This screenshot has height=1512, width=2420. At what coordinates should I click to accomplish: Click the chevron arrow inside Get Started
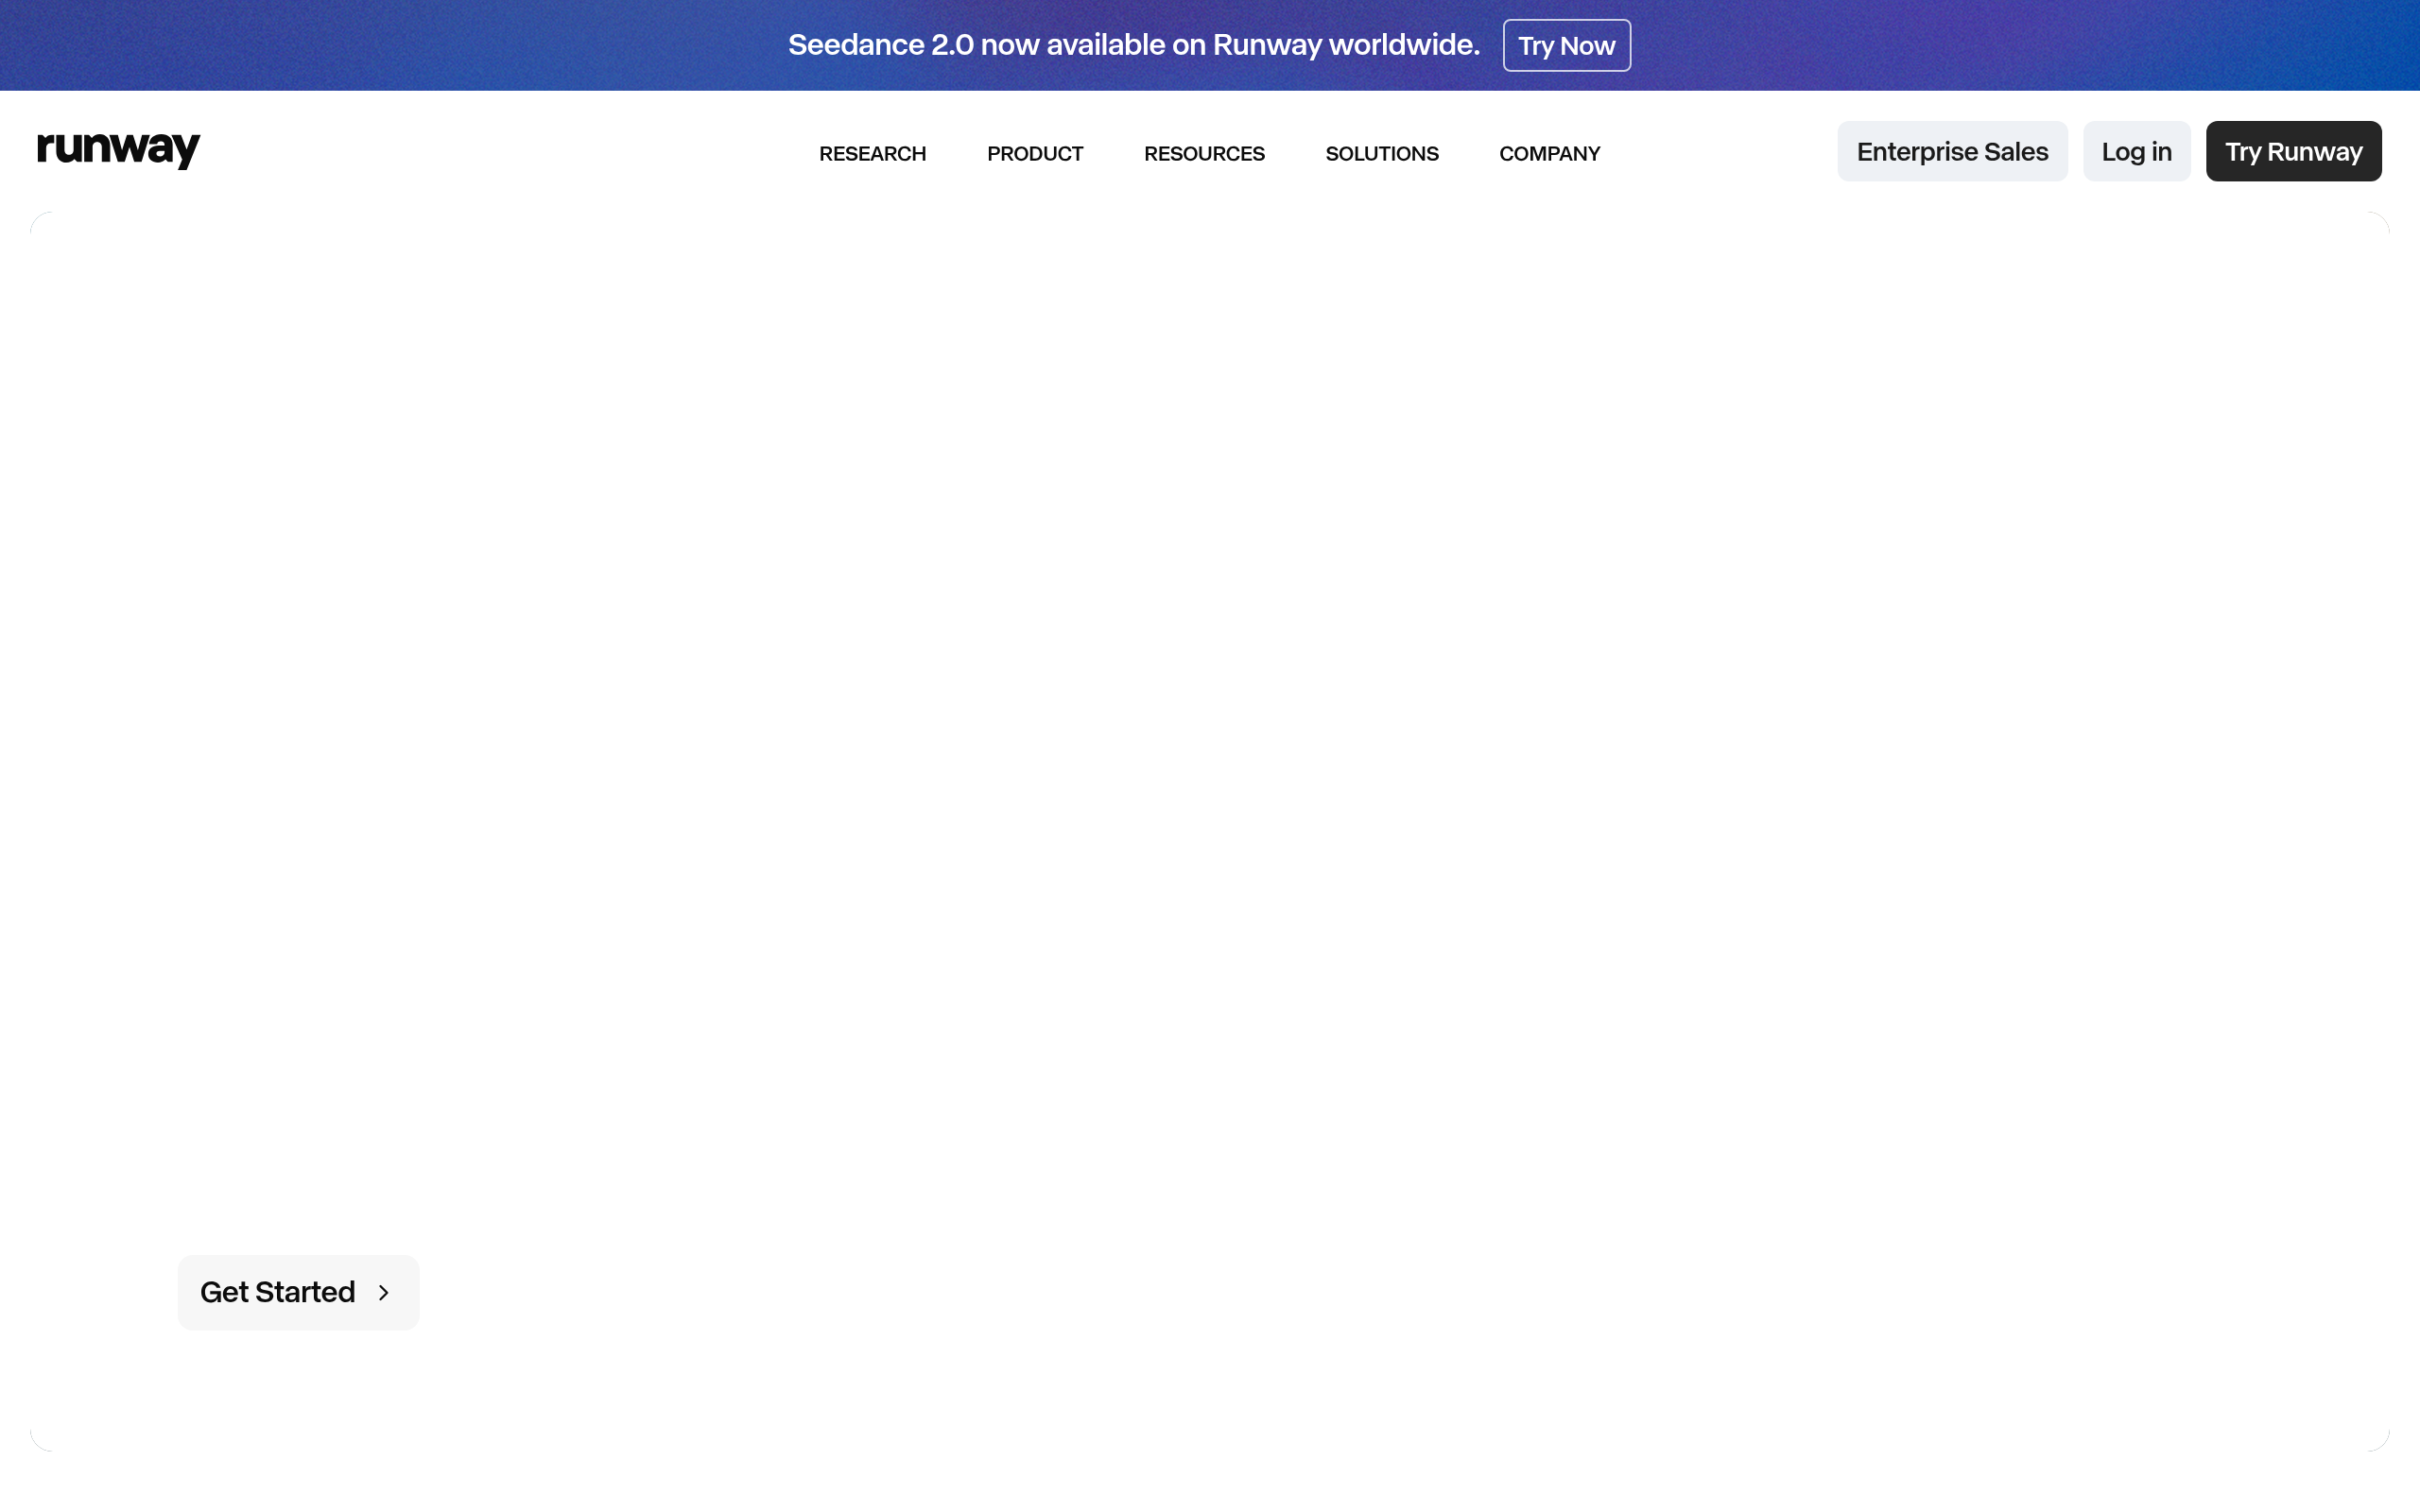point(385,1292)
